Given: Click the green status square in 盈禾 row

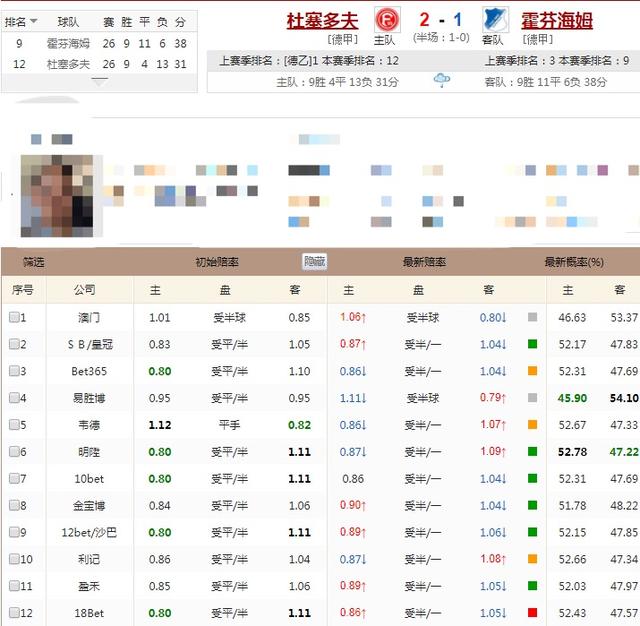Looking at the screenshot, I should 533,586.
